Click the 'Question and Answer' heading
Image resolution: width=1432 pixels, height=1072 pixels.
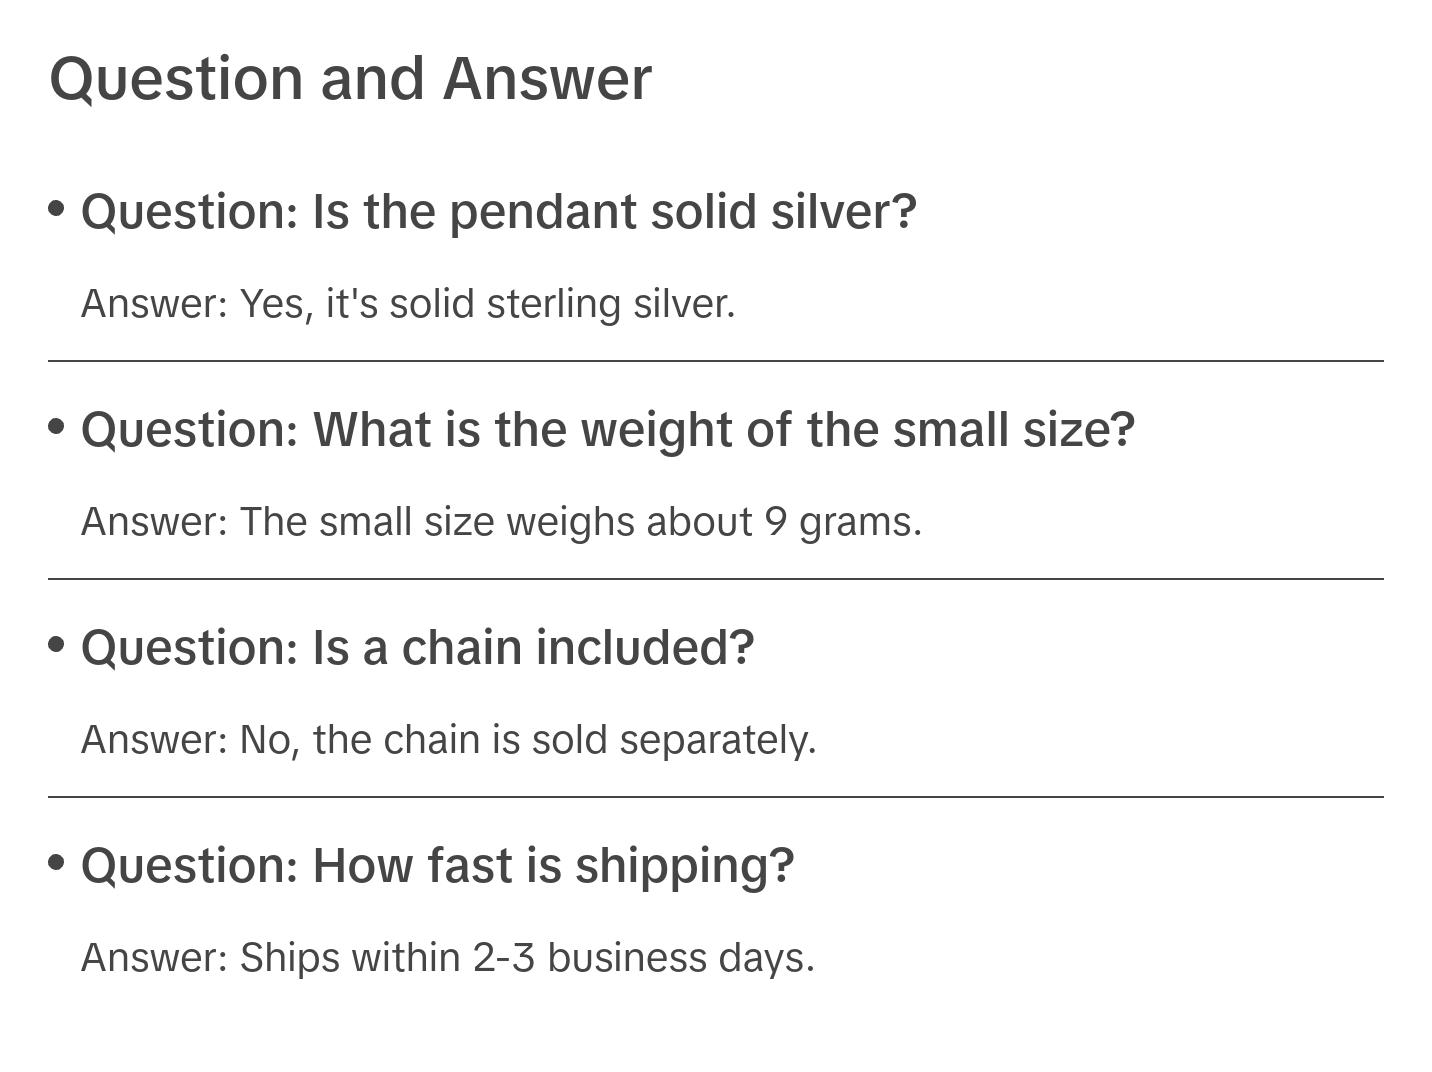coord(350,78)
